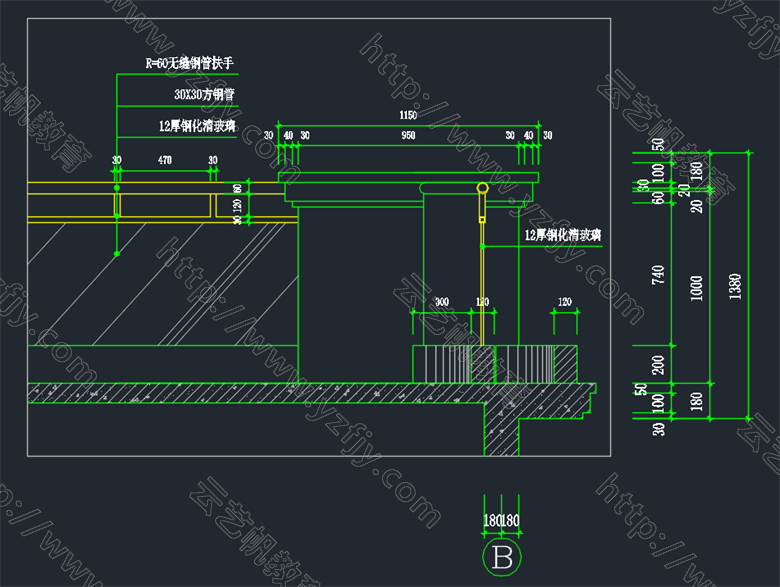Pick the 740 vertical dimension text

pyautogui.click(x=658, y=275)
